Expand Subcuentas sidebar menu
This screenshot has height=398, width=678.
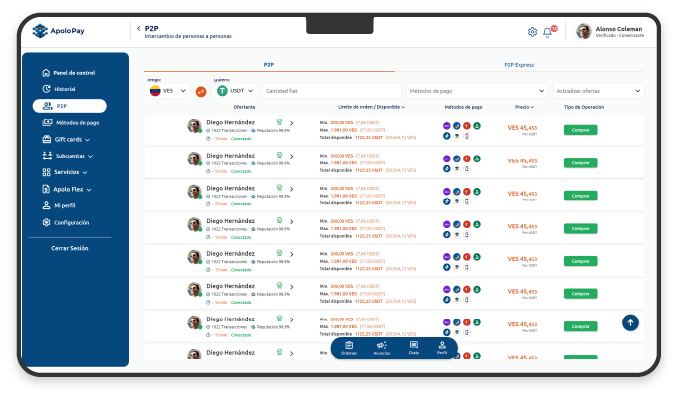[x=67, y=156]
